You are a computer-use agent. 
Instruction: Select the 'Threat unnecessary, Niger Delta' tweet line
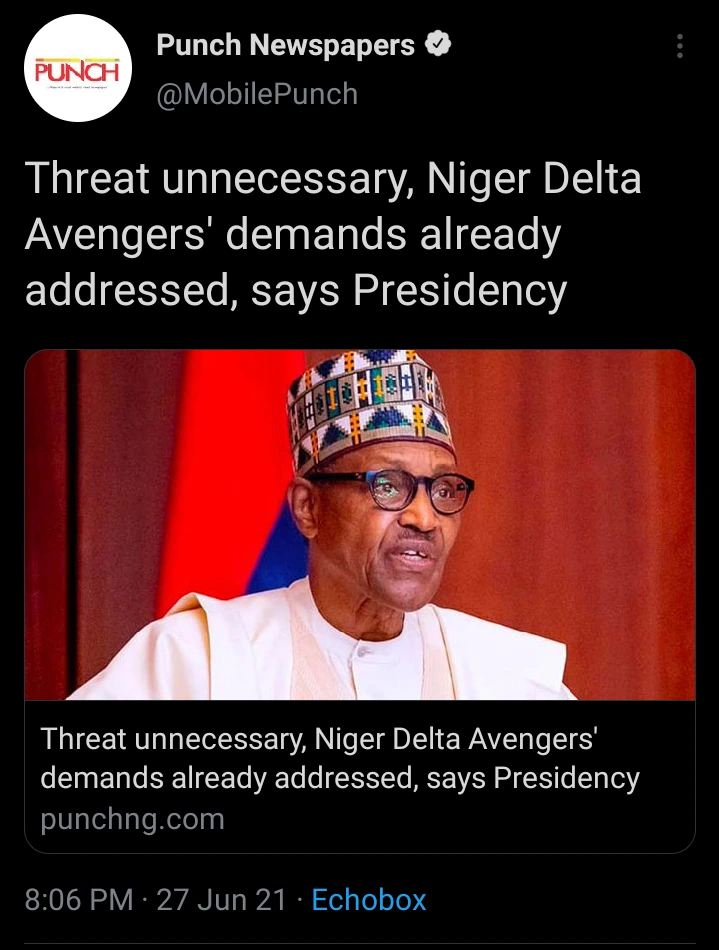click(333, 179)
